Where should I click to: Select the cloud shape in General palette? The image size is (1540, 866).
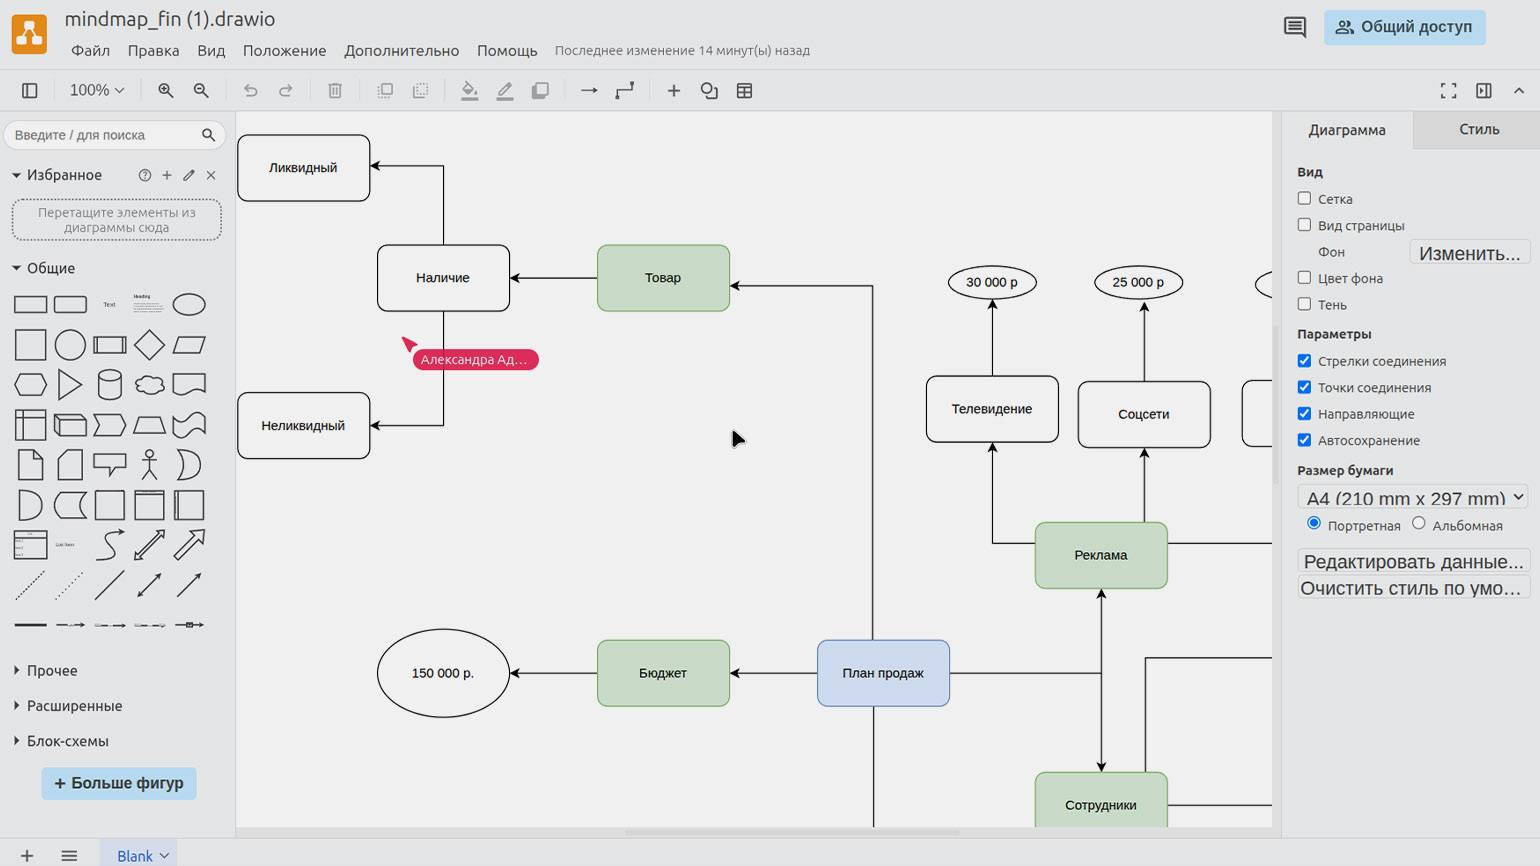pos(149,385)
